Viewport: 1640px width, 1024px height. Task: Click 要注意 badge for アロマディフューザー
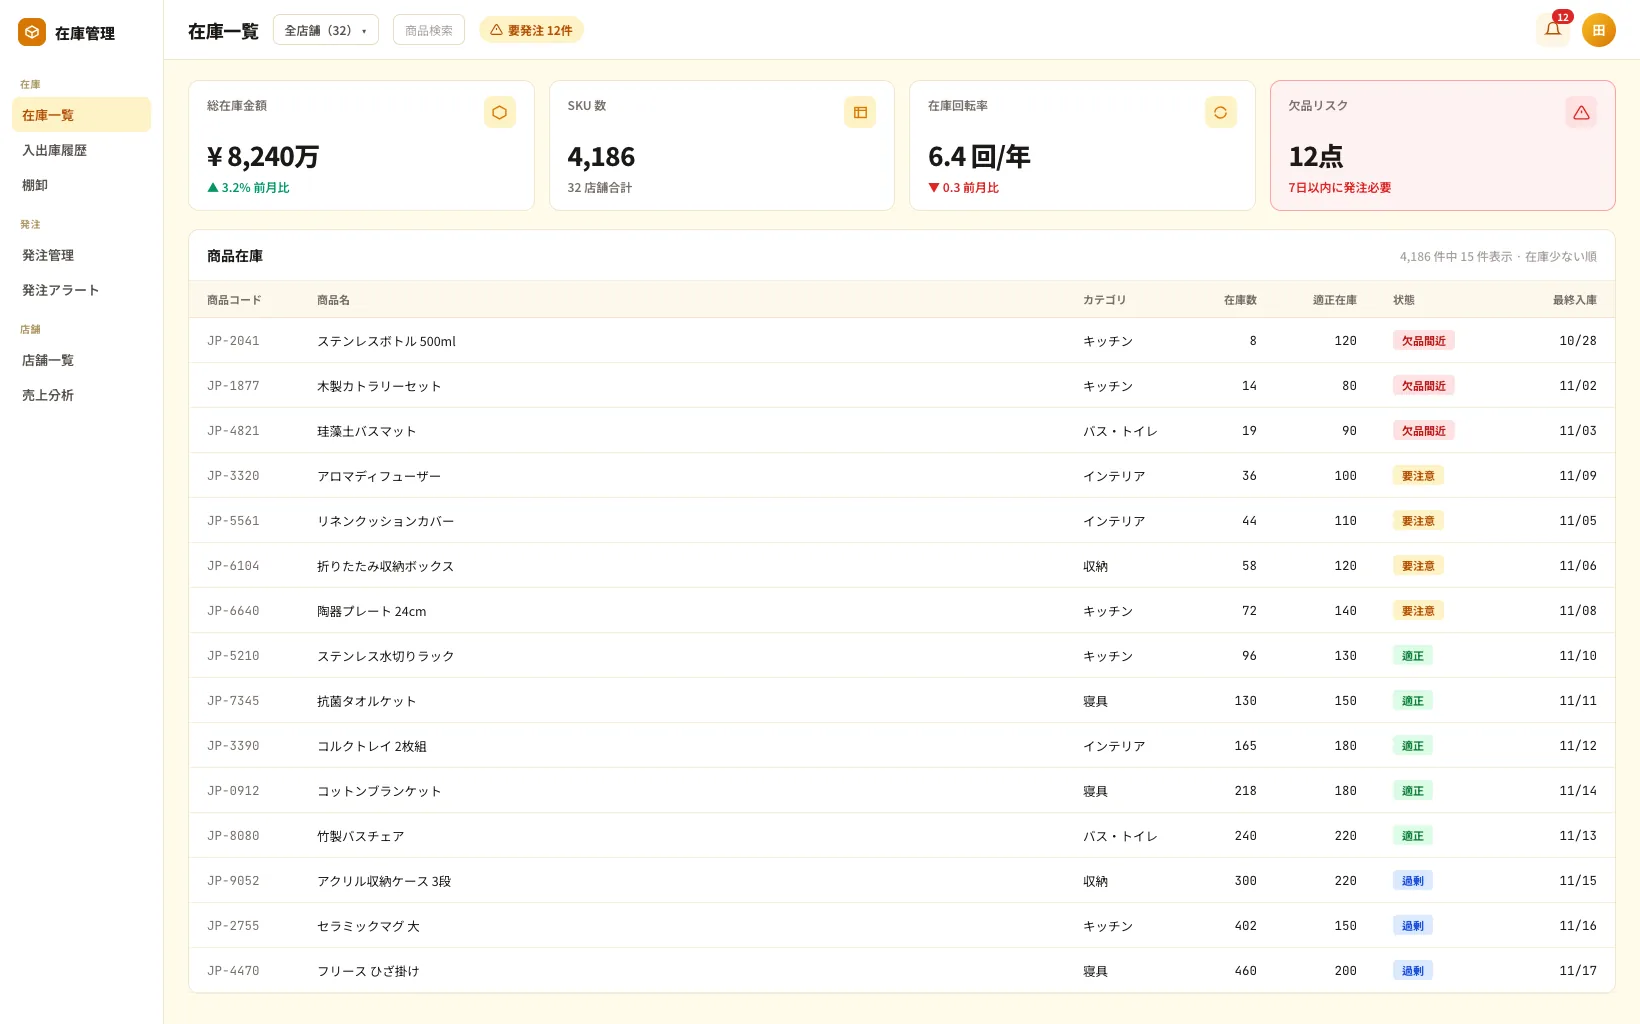pyautogui.click(x=1418, y=476)
